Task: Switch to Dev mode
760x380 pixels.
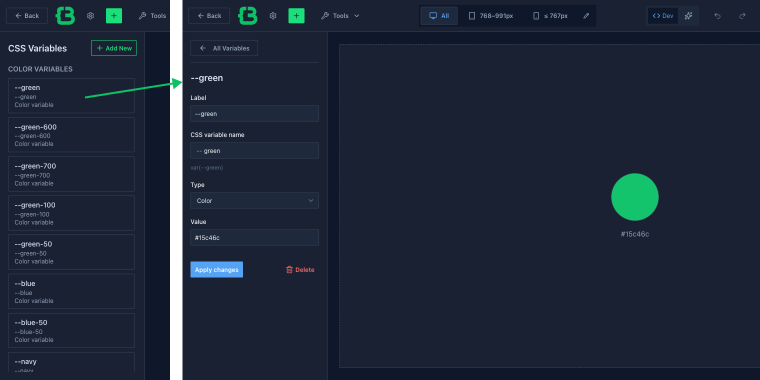Action: 663,16
